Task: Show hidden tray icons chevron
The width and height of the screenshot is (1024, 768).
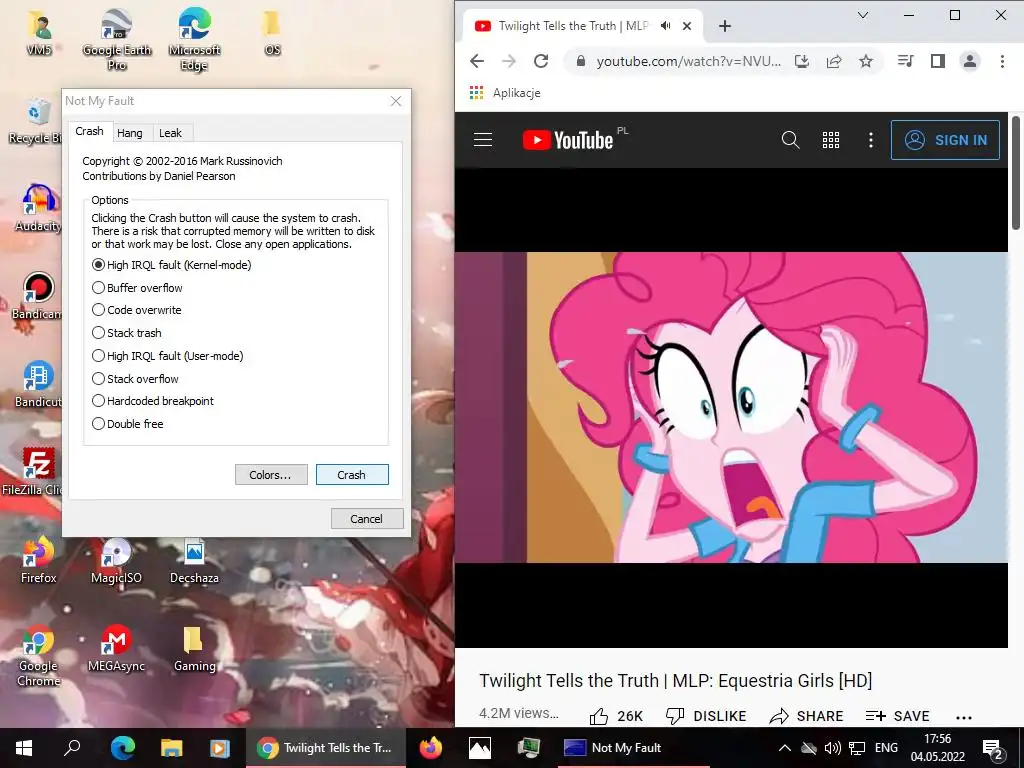Action: tap(785, 748)
